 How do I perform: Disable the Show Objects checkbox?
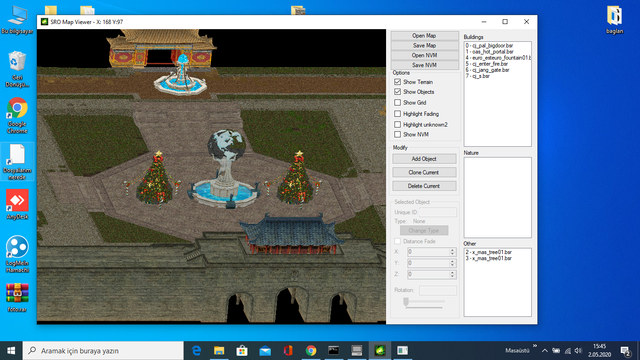tap(398, 92)
